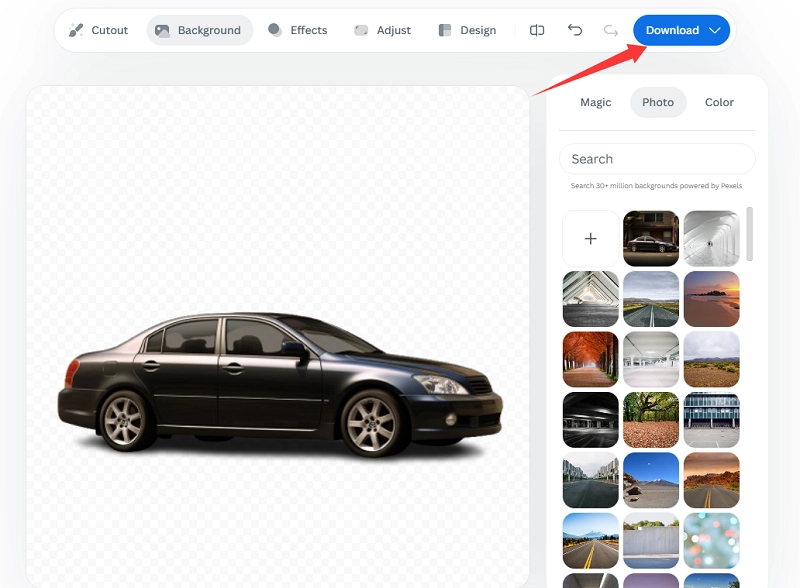This screenshot has height=588, width=800.
Task: Click the Download button
Action: (x=672, y=30)
